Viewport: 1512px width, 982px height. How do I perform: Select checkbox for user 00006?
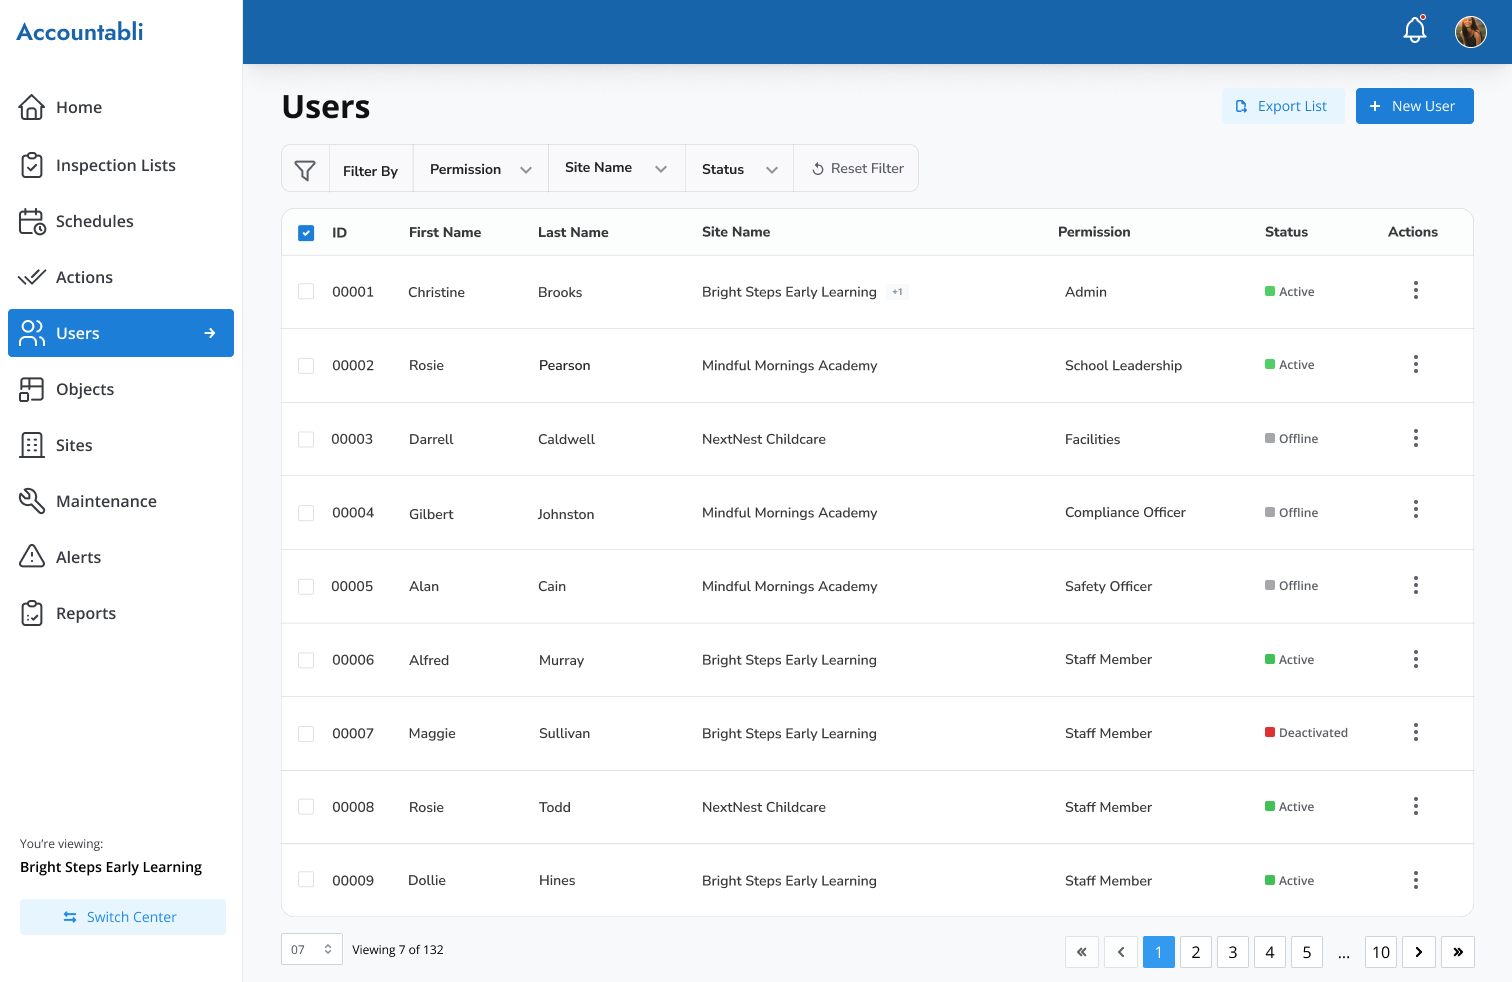click(306, 660)
